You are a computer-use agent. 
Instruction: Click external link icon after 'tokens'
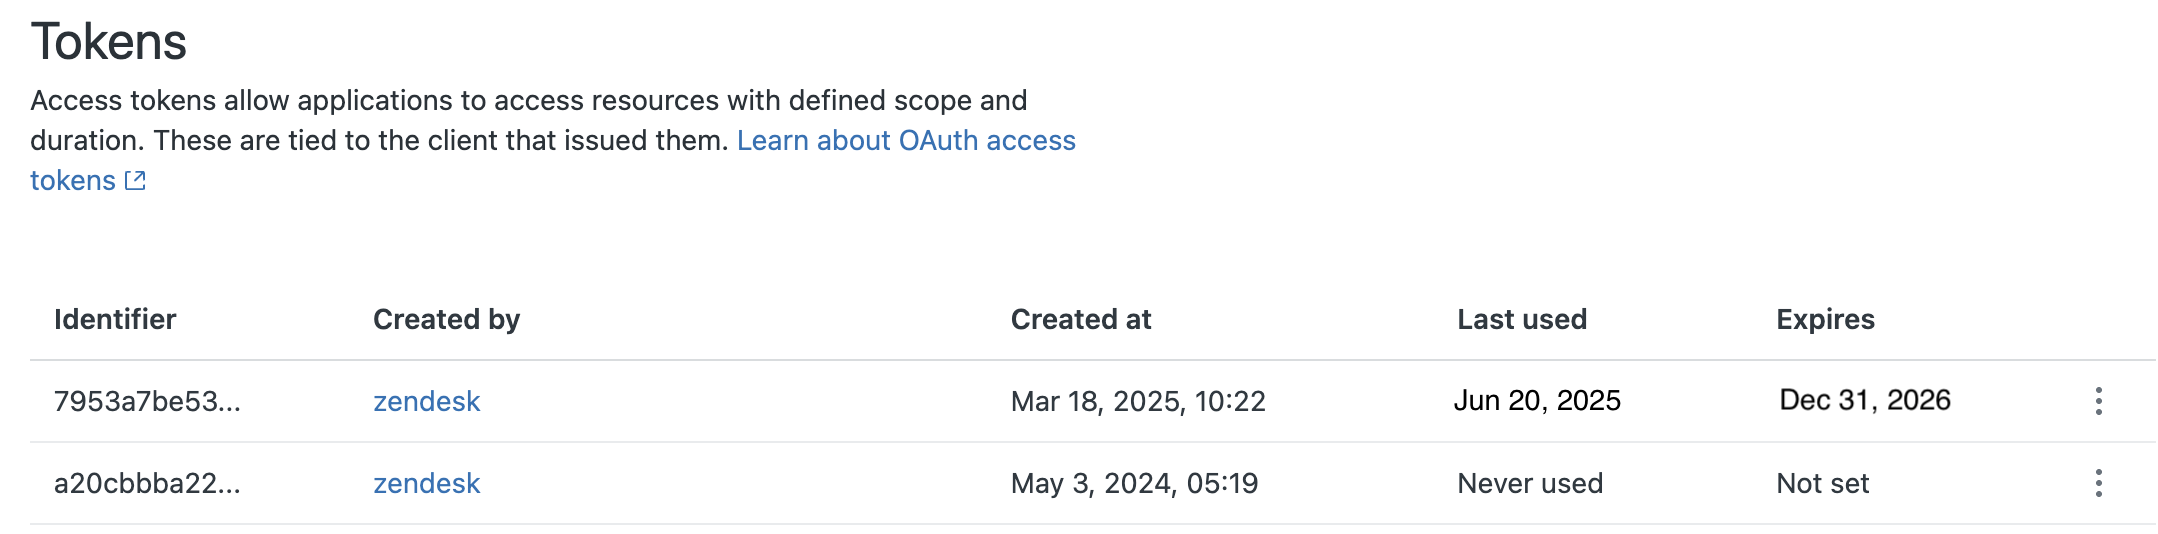tap(135, 180)
